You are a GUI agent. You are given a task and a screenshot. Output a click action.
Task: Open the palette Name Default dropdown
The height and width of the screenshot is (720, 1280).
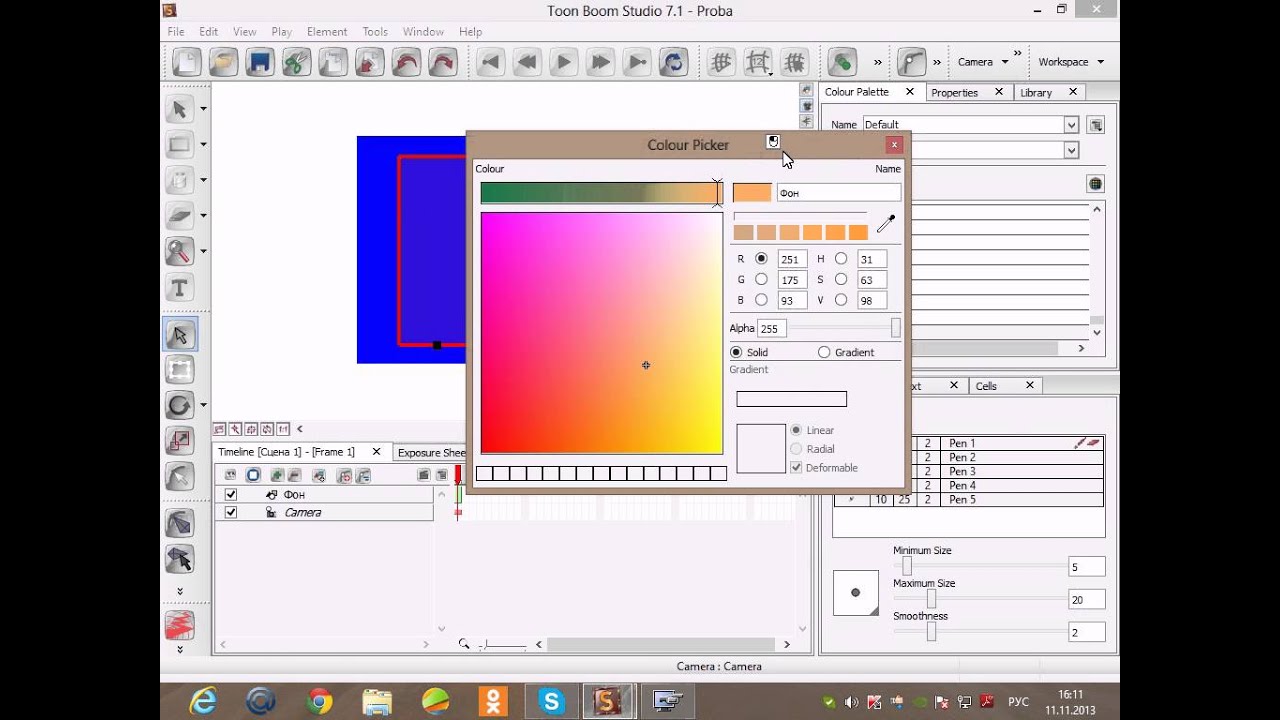coord(1071,125)
